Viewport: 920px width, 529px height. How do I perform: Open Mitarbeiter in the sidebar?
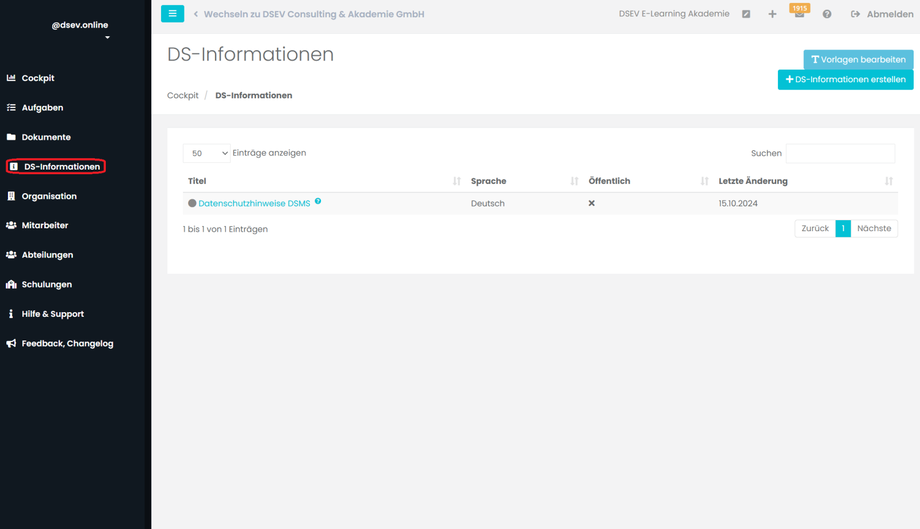click(45, 225)
